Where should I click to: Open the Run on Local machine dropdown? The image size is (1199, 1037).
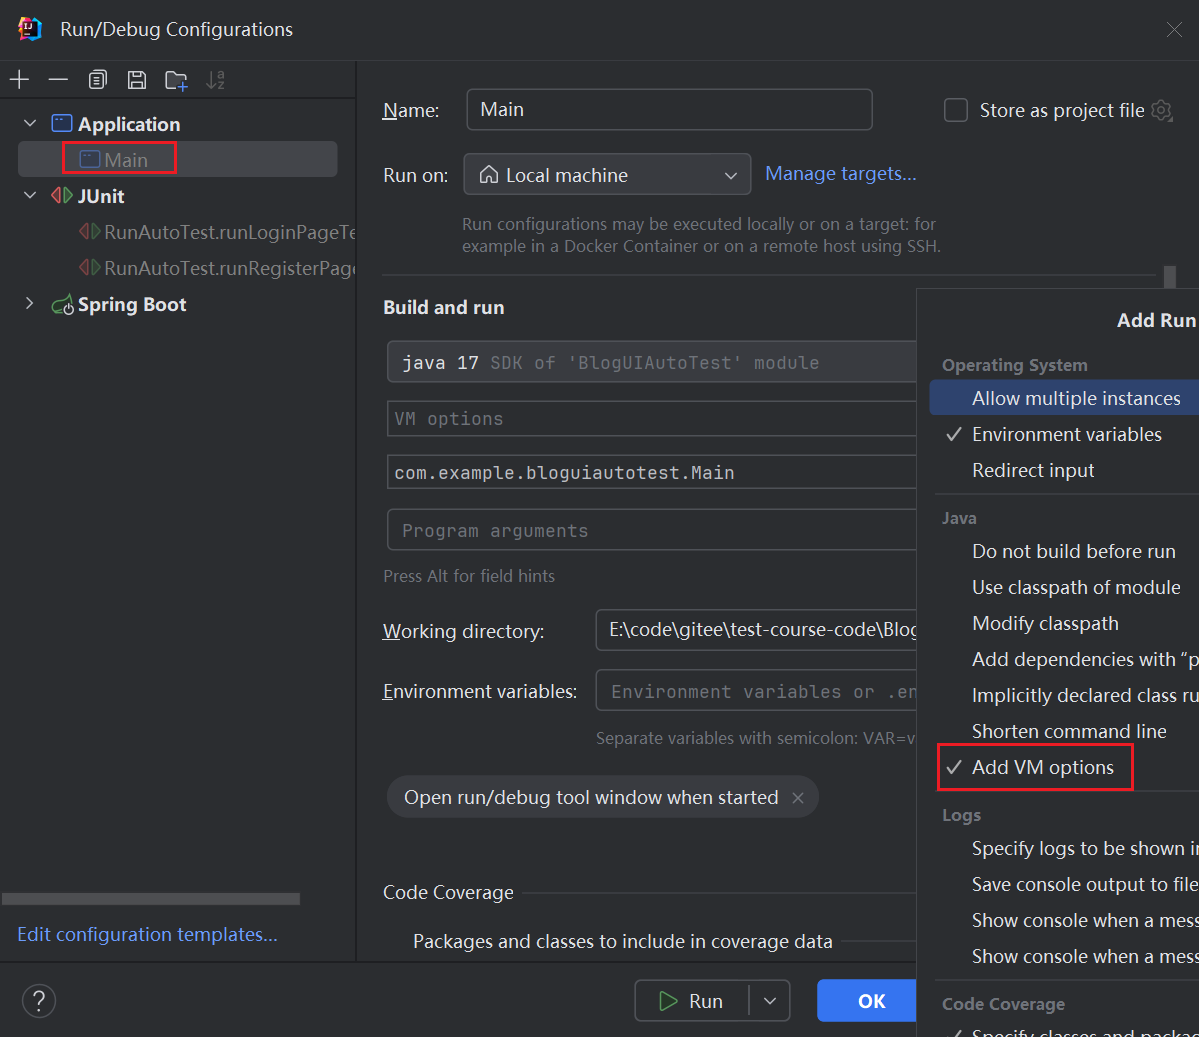[607, 174]
